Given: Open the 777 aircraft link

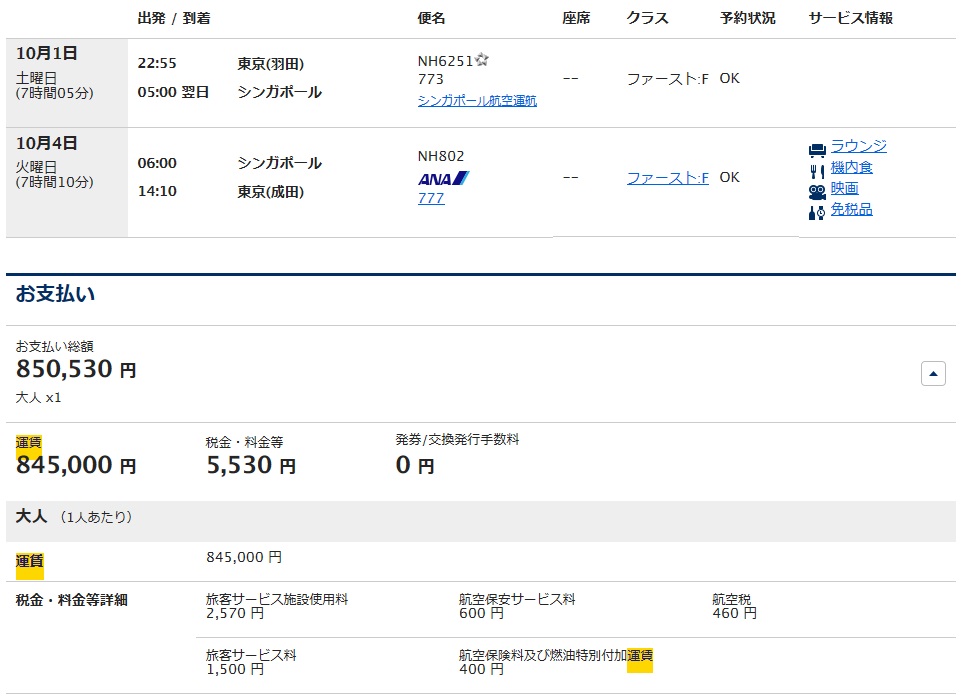Looking at the screenshot, I should pyautogui.click(x=431, y=198).
